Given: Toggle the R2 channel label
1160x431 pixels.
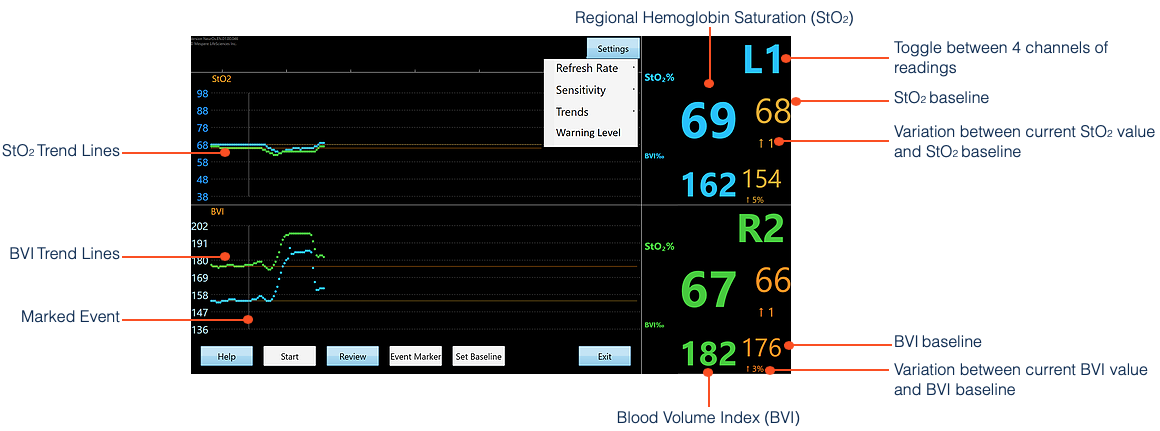Looking at the screenshot, I should click(x=763, y=230).
